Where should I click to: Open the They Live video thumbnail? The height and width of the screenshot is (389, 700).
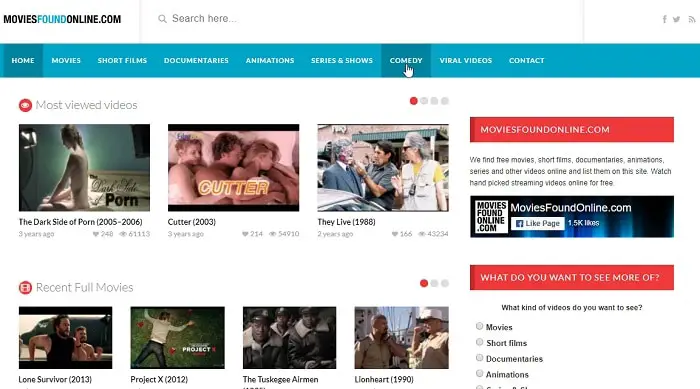[383, 167]
